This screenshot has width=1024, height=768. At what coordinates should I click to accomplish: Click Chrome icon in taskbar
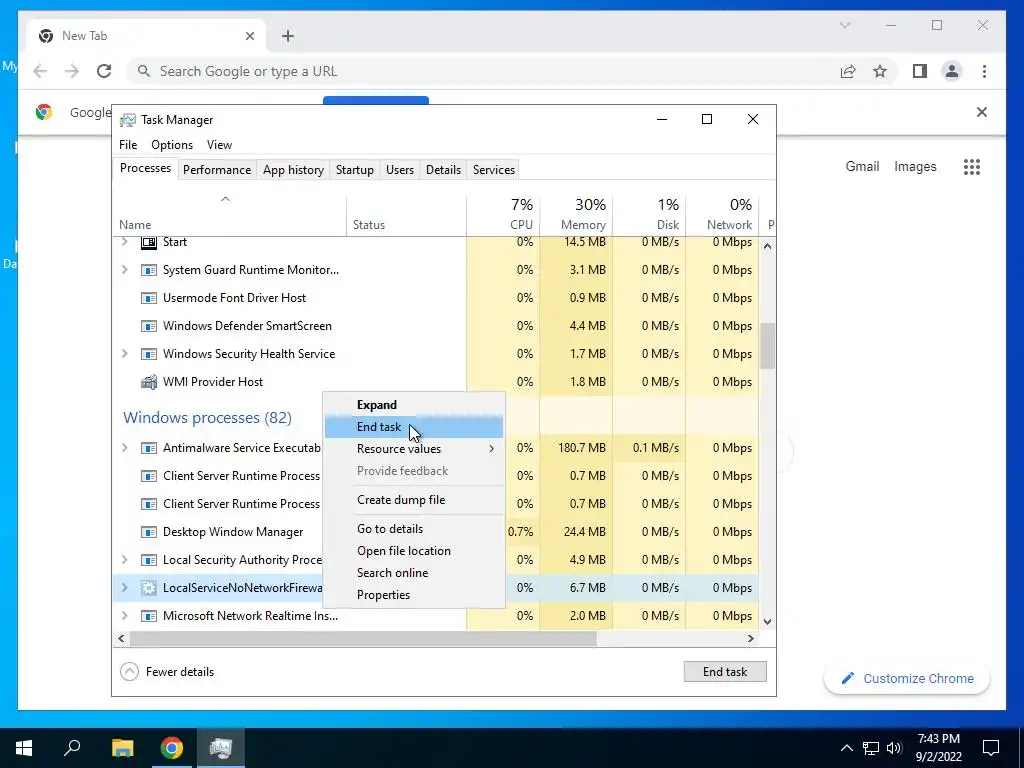point(172,748)
